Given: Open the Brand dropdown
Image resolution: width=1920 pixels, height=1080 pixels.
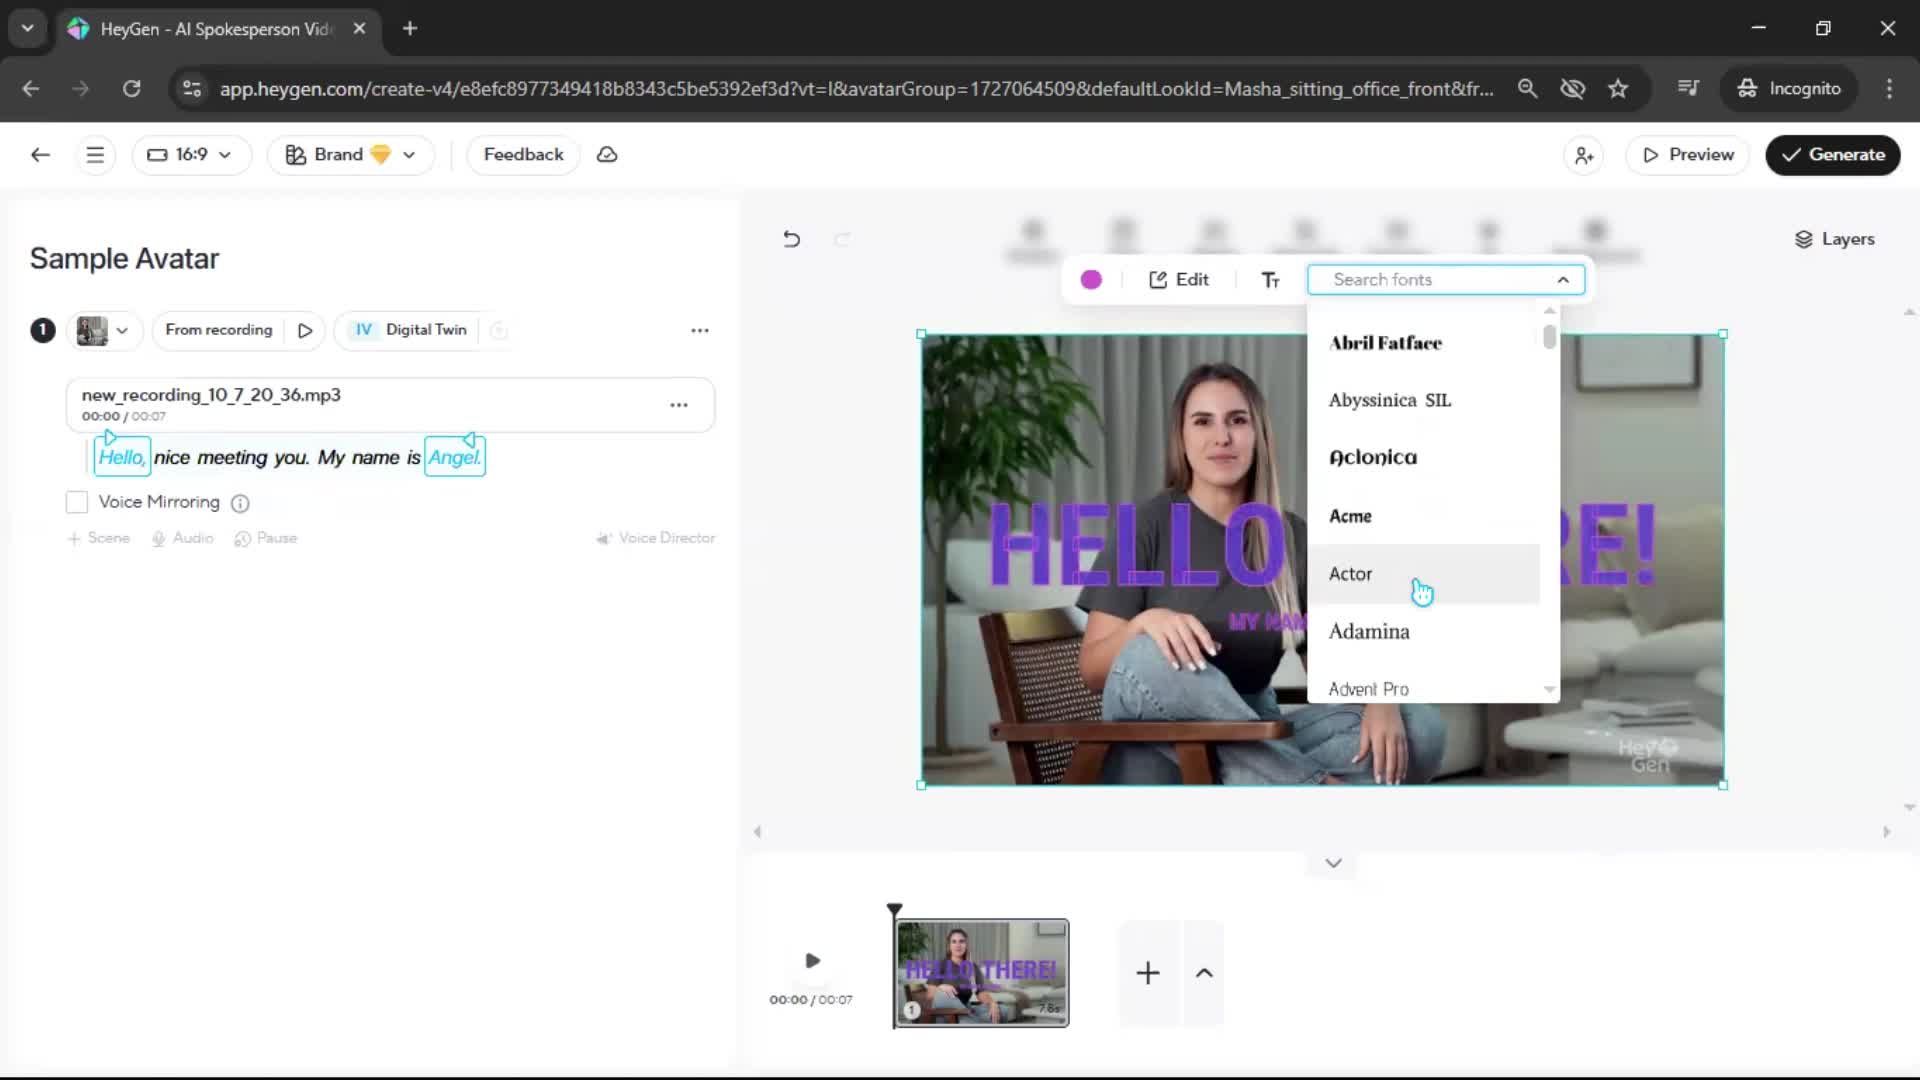Looking at the screenshot, I should (x=350, y=155).
